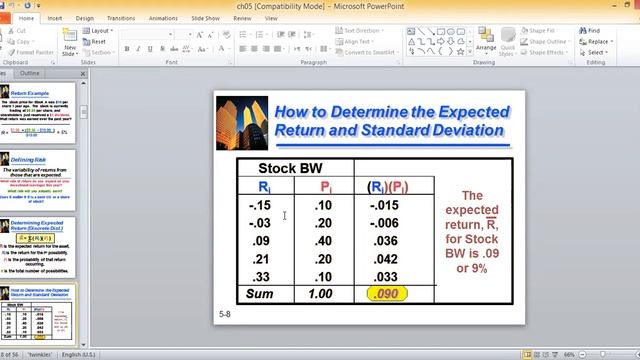Click the highlighted .090 sum cell
Screen dimensions: 640x360
[387, 294]
